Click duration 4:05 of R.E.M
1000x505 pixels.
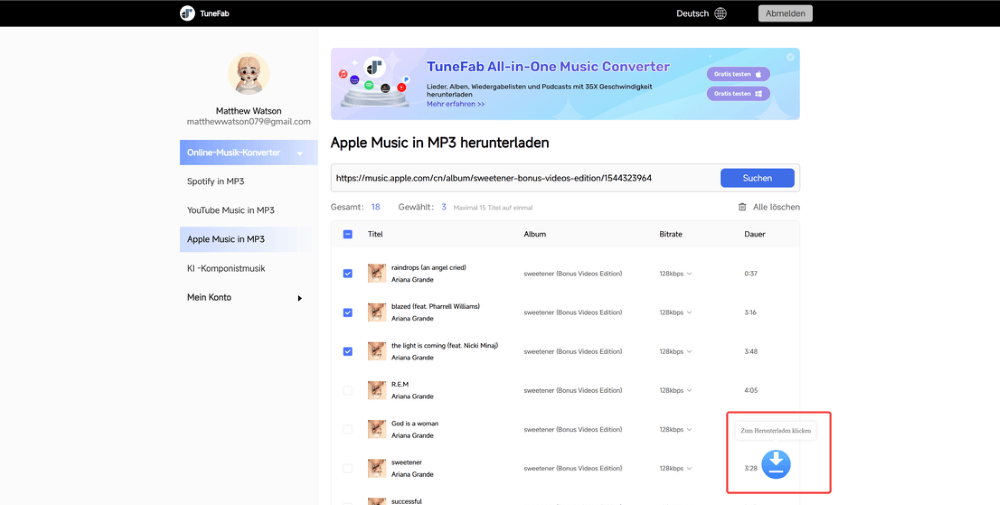(751, 390)
